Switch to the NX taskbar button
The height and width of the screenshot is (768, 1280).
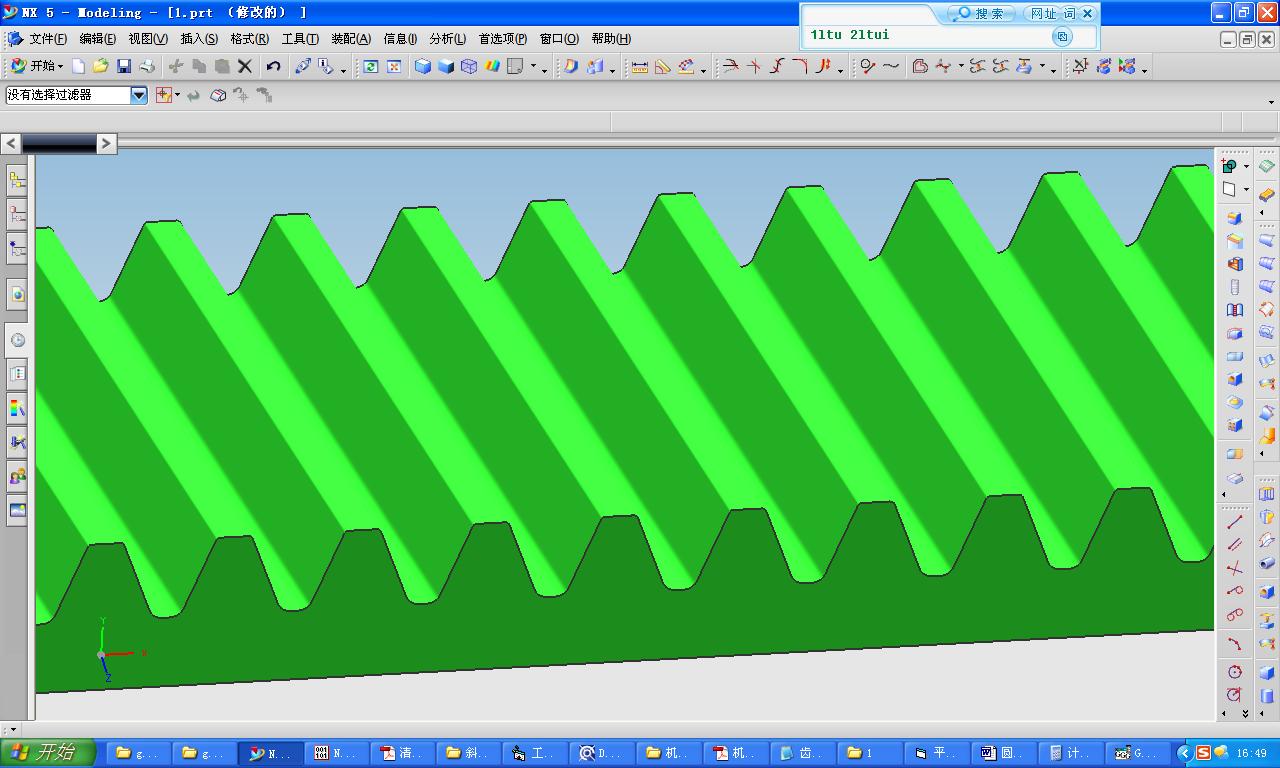coord(270,753)
